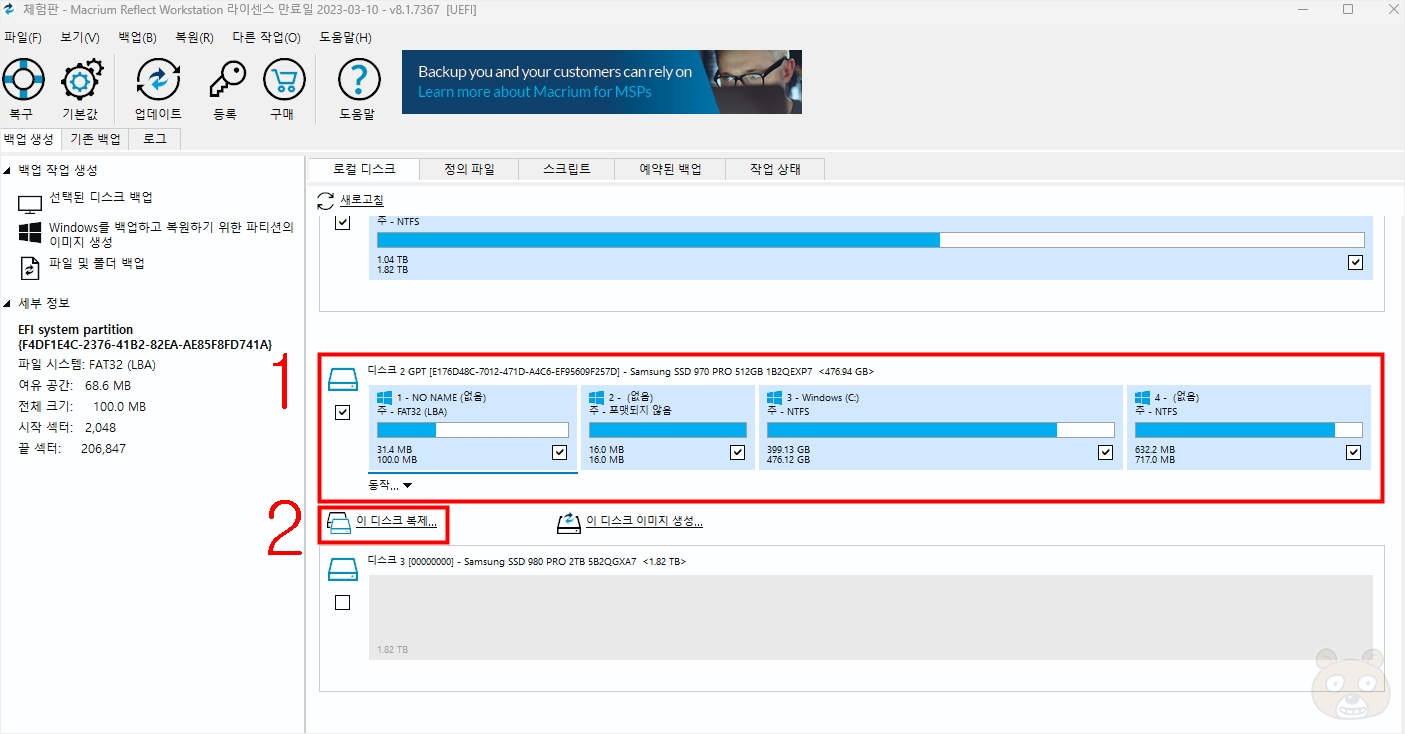Open the 스크립트 tab

[567, 169]
